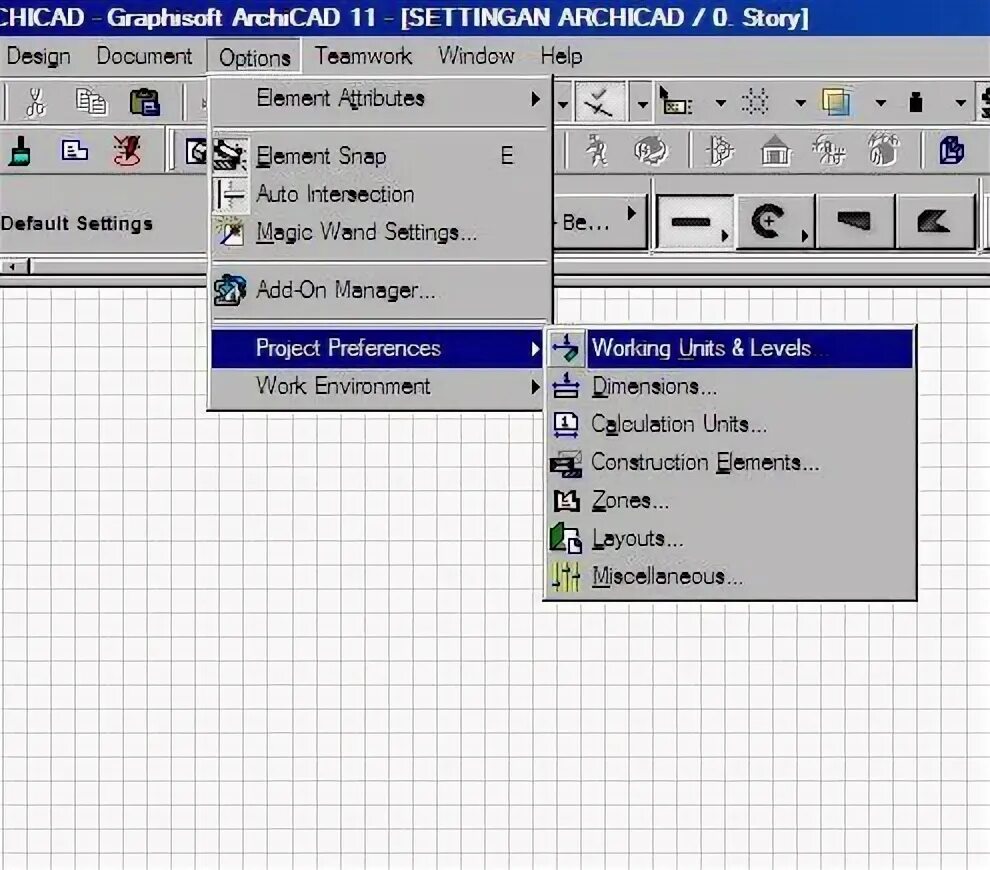Open Layouts preferences
This screenshot has height=870, width=990.
point(731,539)
